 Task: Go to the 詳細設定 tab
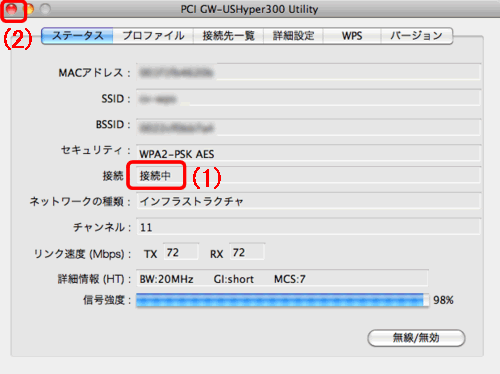(293, 36)
